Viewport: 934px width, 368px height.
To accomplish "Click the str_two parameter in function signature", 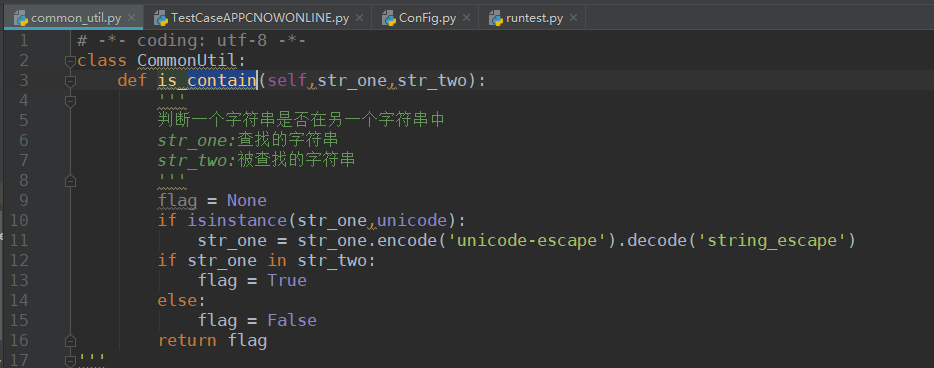I will click(x=431, y=80).
